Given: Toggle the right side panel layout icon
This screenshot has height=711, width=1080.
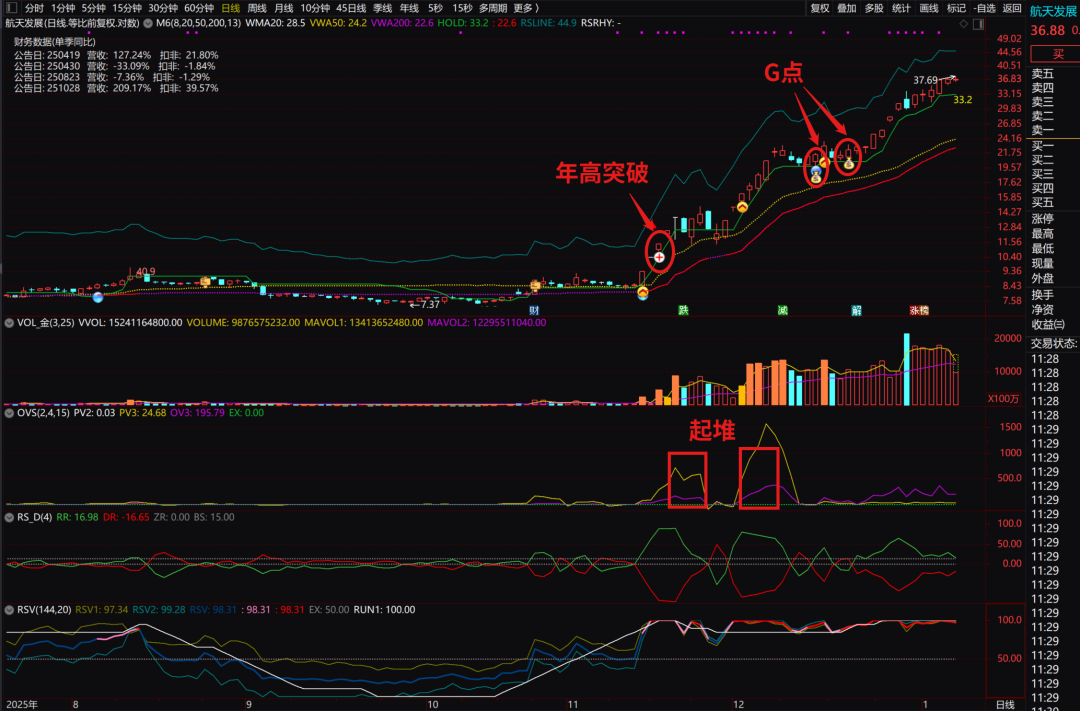Looking at the screenshot, I should point(978,23).
